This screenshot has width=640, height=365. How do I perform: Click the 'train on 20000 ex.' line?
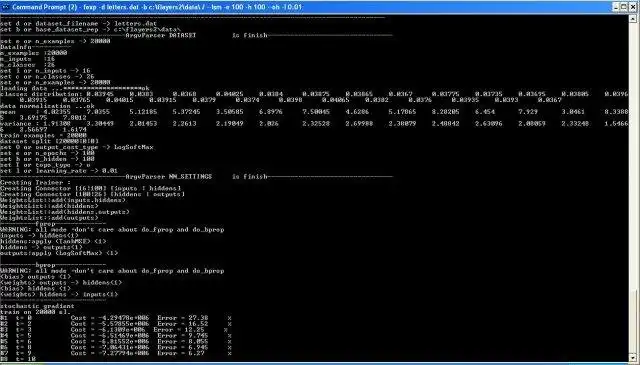(35, 312)
